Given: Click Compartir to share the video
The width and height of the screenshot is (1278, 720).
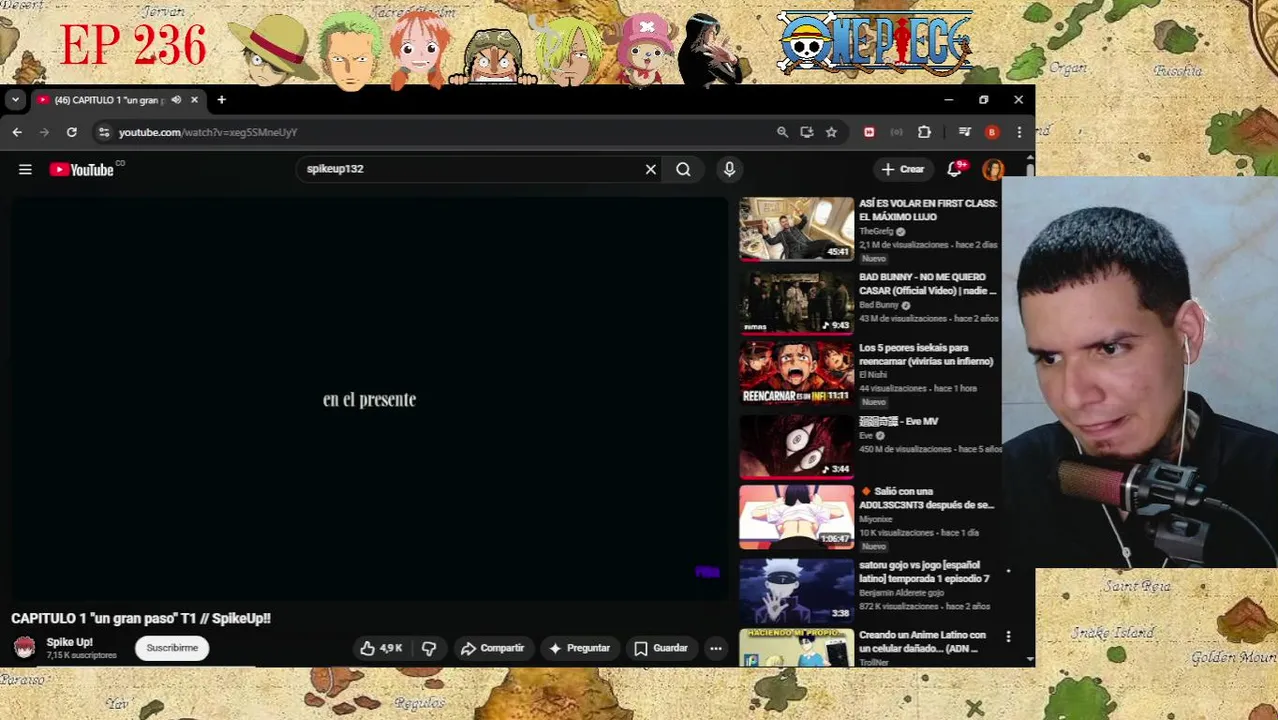Looking at the screenshot, I should click(492, 648).
